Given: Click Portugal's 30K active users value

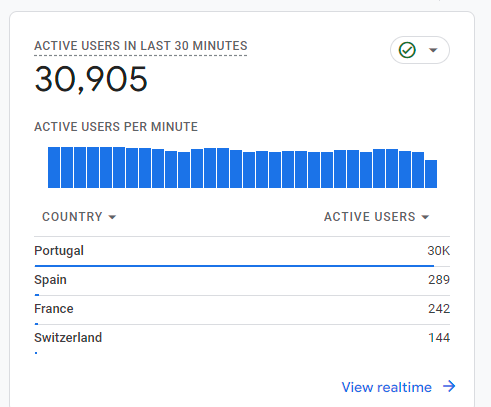Looking at the screenshot, I should click(438, 251).
